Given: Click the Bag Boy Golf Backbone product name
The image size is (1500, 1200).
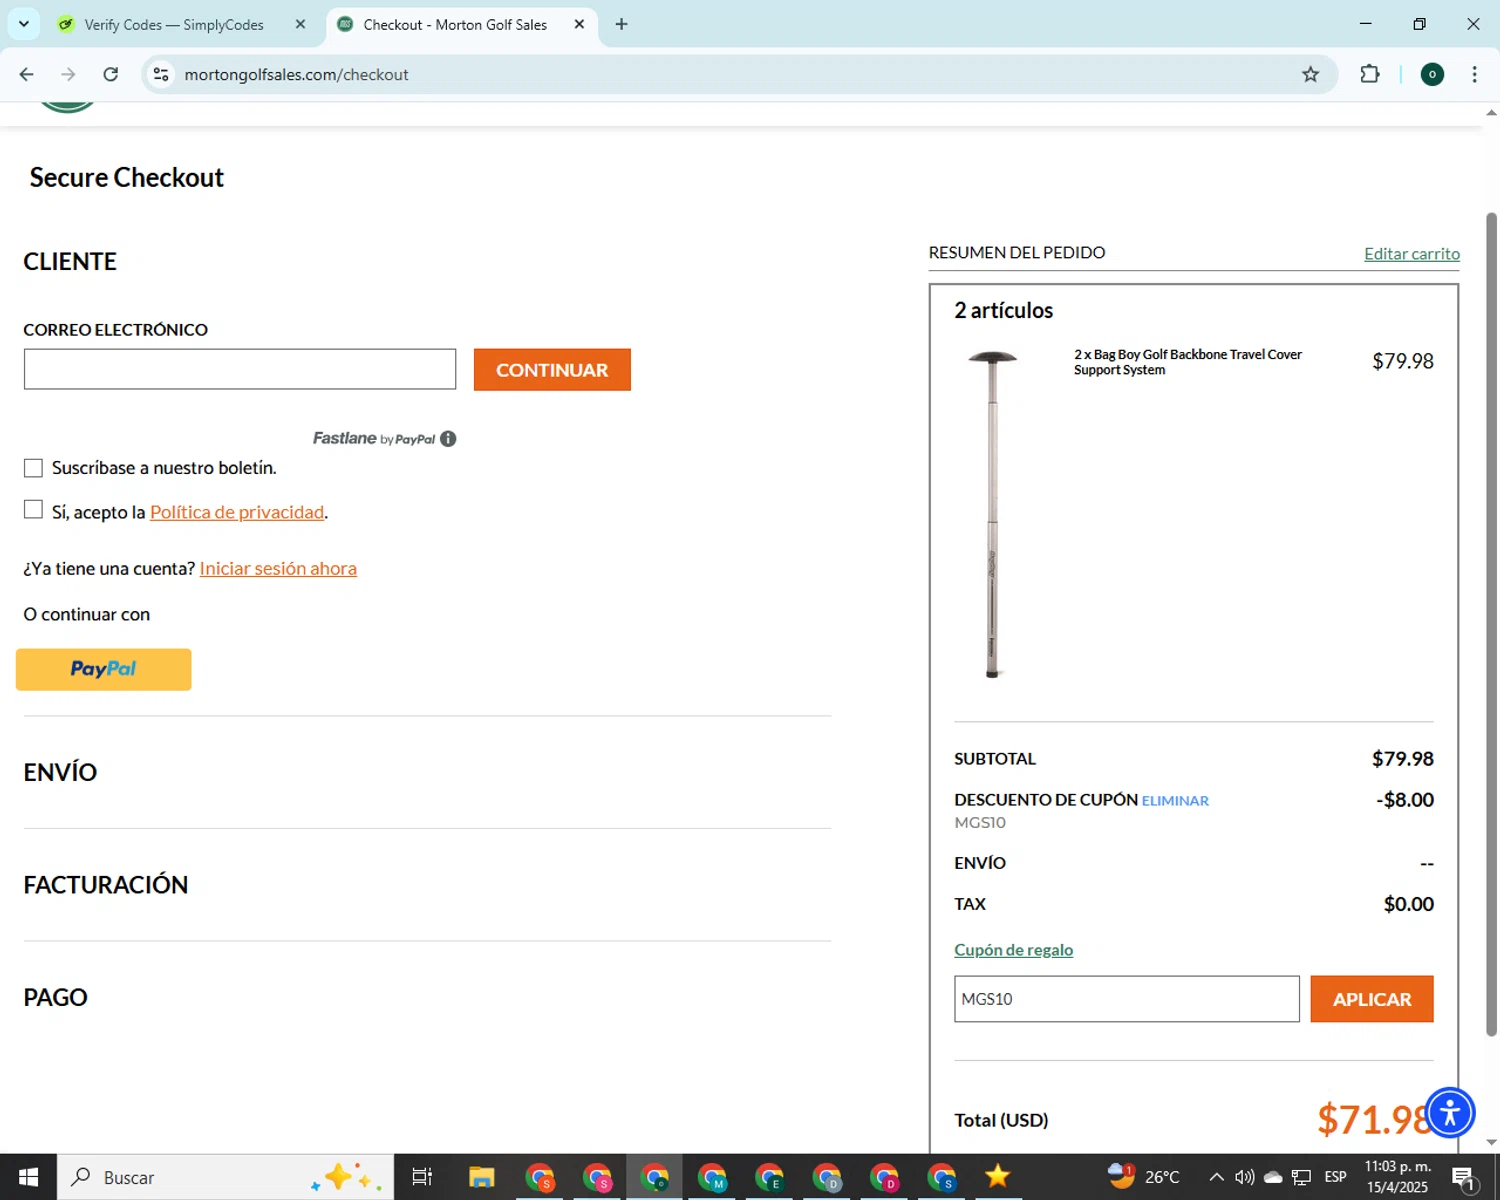Looking at the screenshot, I should click(1187, 362).
